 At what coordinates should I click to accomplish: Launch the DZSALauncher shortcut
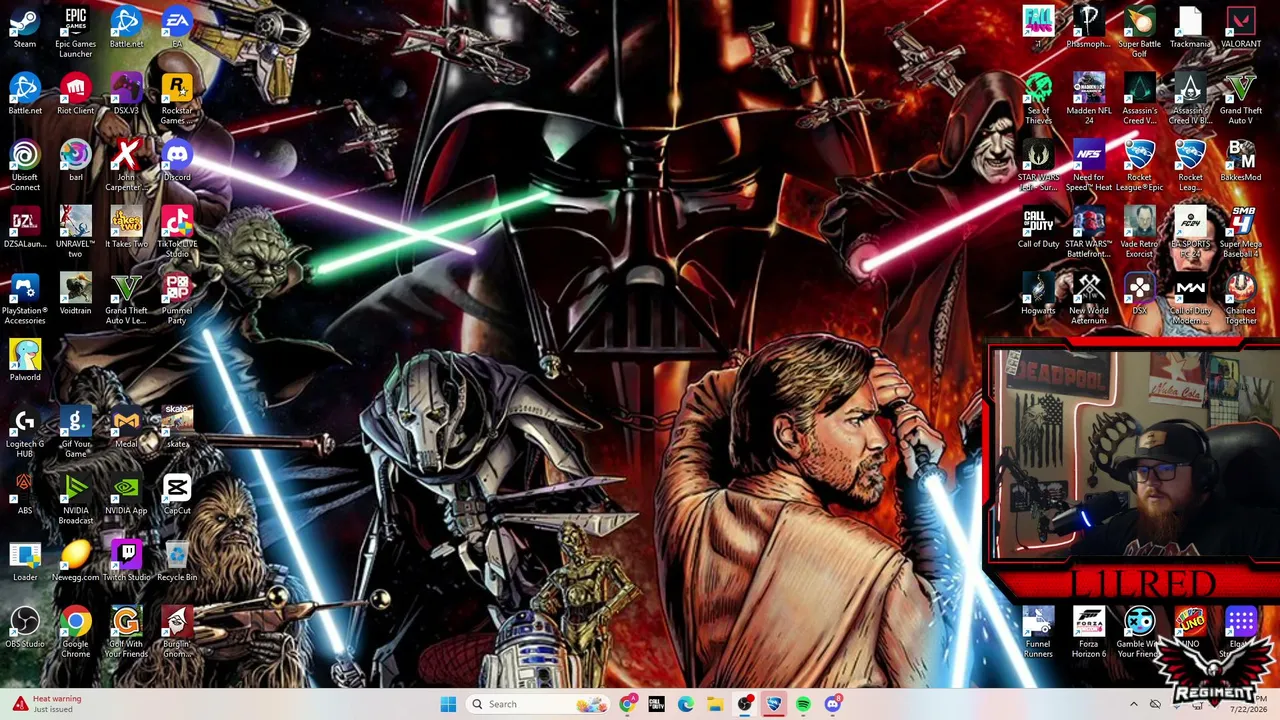click(25, 228)
